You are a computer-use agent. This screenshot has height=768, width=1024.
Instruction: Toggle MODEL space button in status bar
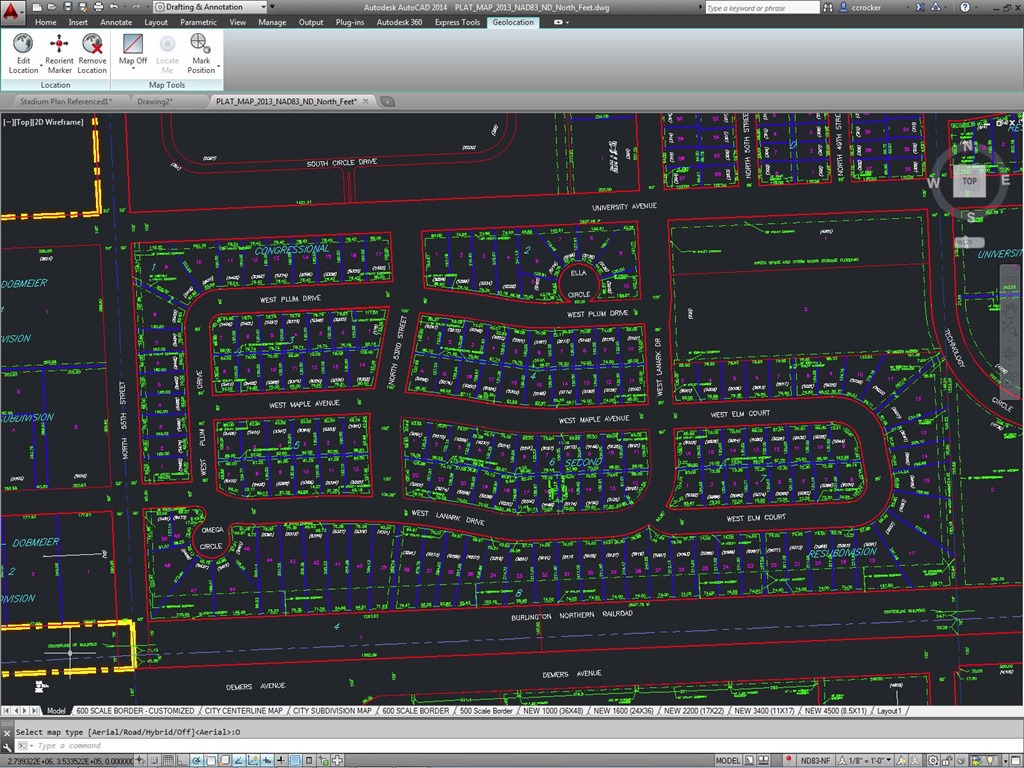728,760
